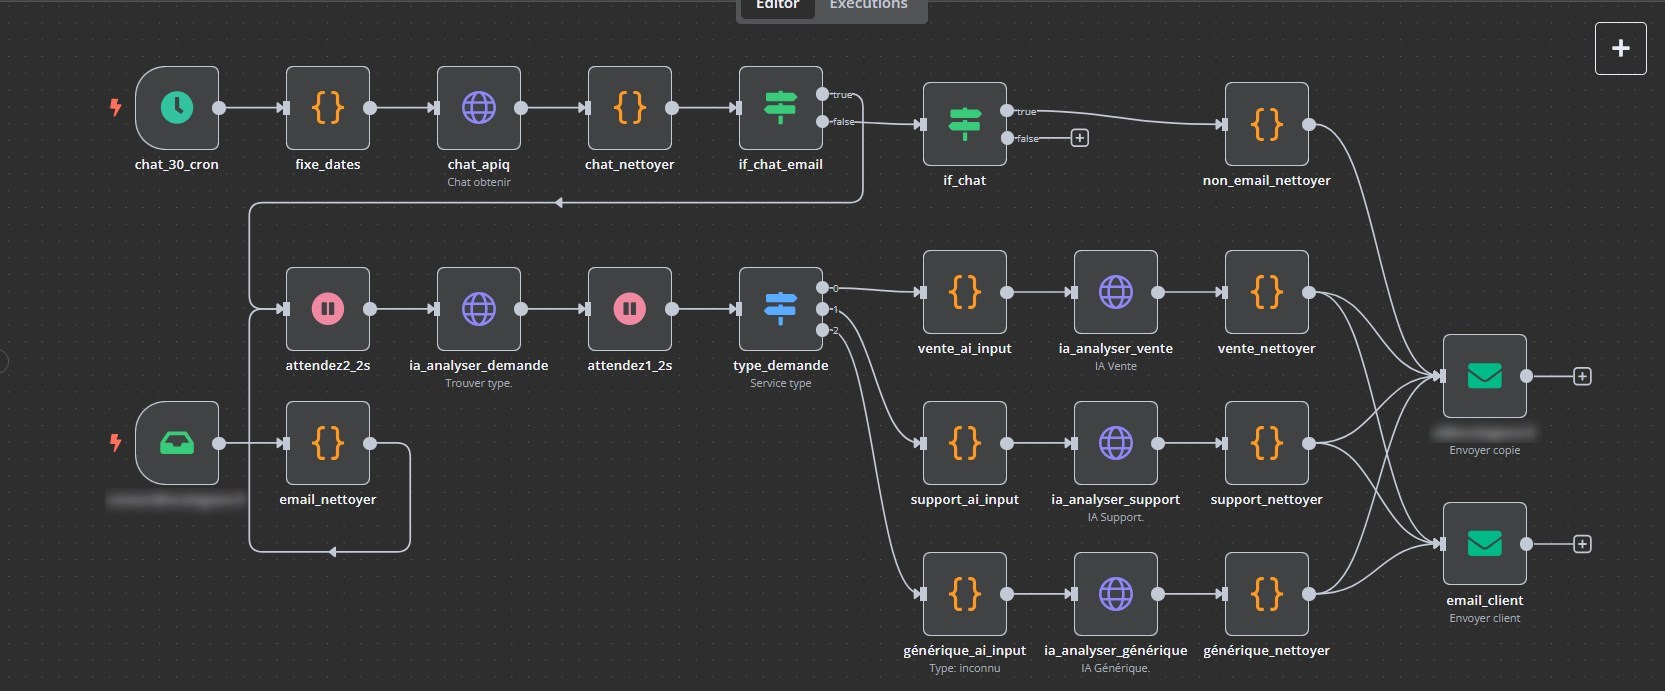Click the 'non_email_nettoyer' node label
Viewport: 1665px width, 691px height.
[x=1267, y=180]
